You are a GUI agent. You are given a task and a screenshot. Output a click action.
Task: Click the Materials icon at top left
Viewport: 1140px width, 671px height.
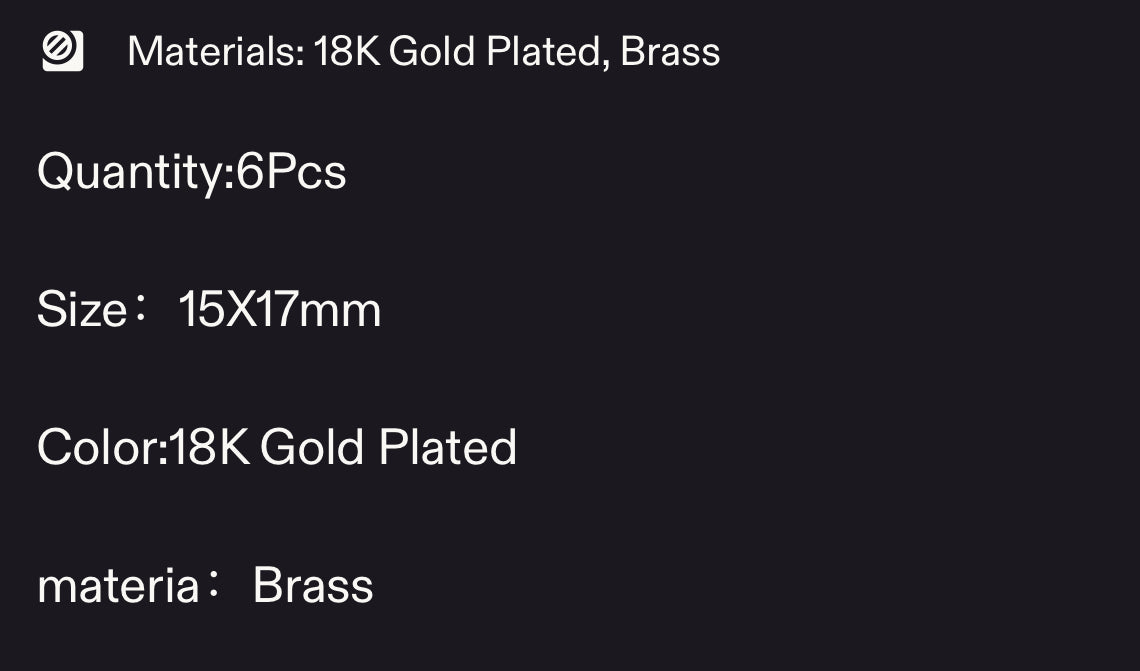62,51
